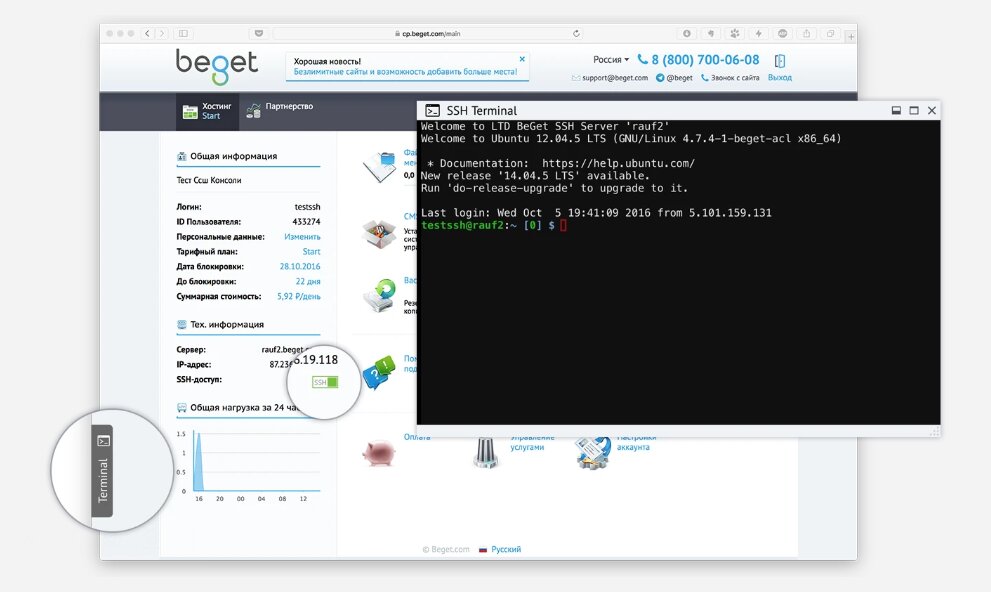Click the Safari downloads icon

tap(687, 33)
